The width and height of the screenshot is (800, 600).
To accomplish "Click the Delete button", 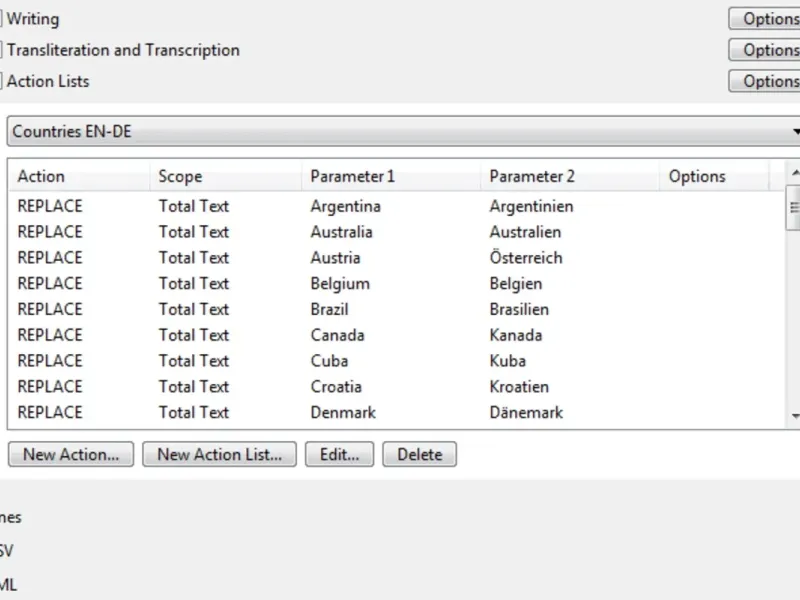I will (x=419, y=454).
